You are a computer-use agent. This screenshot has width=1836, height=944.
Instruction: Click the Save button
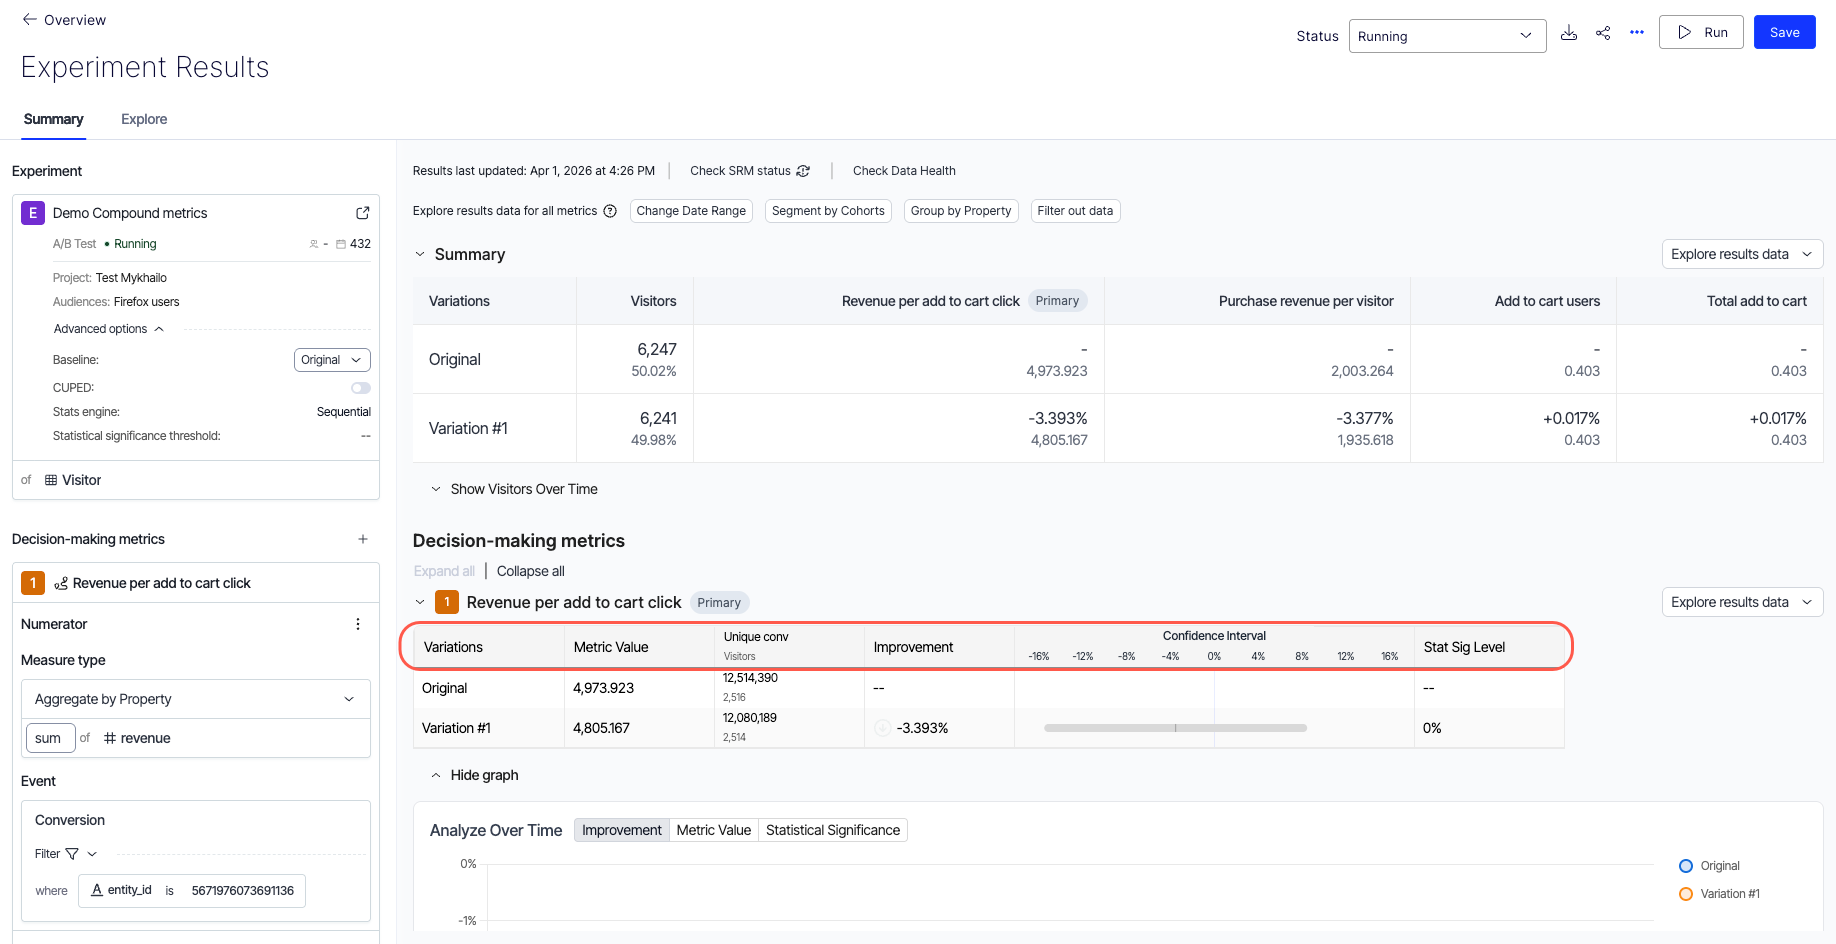(1784, 32)
